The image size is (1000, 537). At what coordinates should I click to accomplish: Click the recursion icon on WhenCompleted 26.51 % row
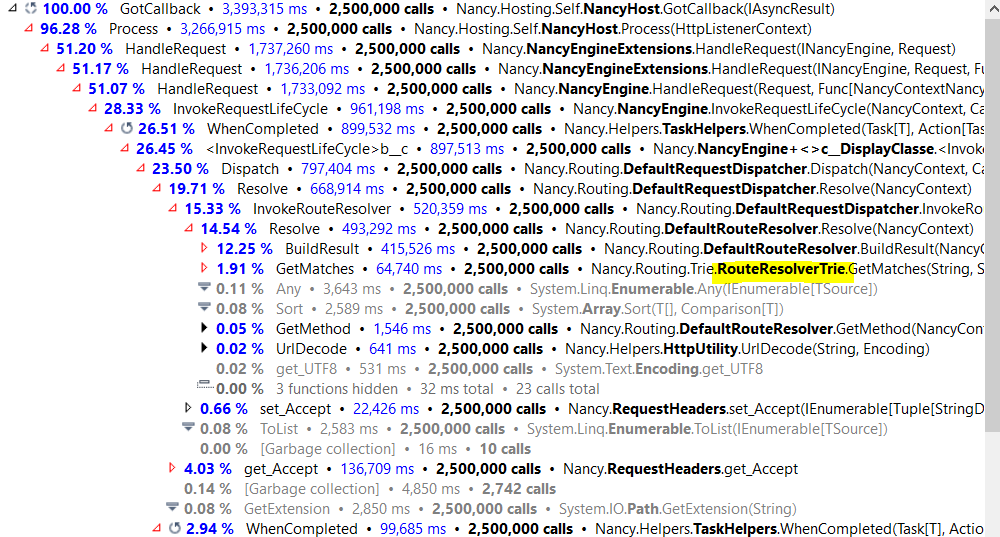(126, 128)
